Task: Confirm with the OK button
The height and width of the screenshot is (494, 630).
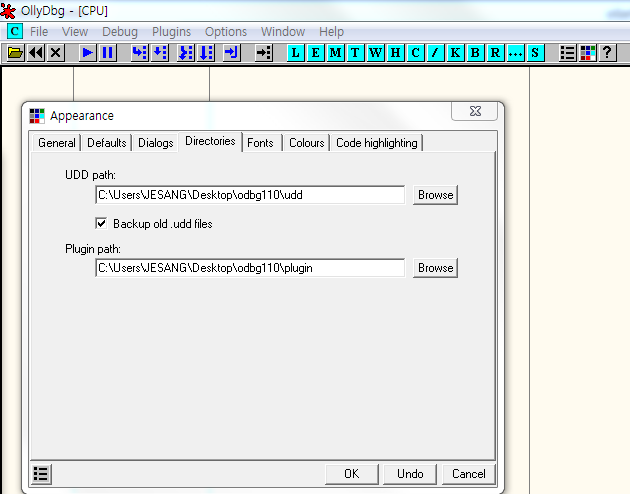Action: (x=352, y=474)
